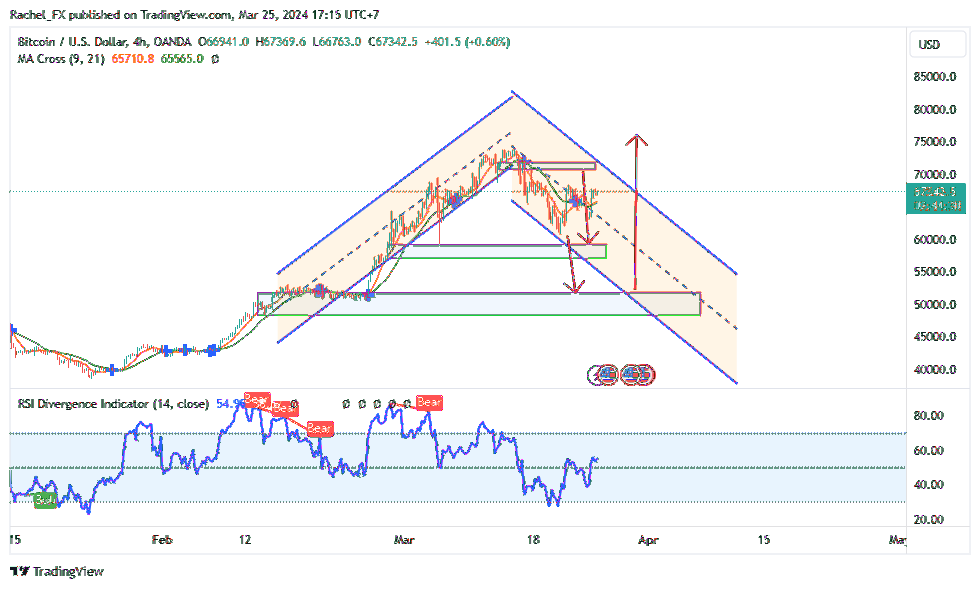This screenshot has width=980, height=589.
Task: Click the 50000.0 price axis label
Action: click(935, 305)
